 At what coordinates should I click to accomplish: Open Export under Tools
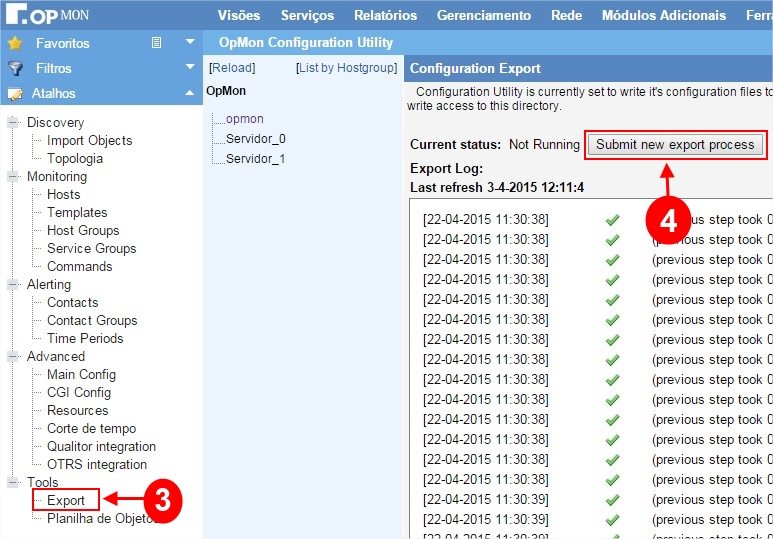tap(66, 500)
